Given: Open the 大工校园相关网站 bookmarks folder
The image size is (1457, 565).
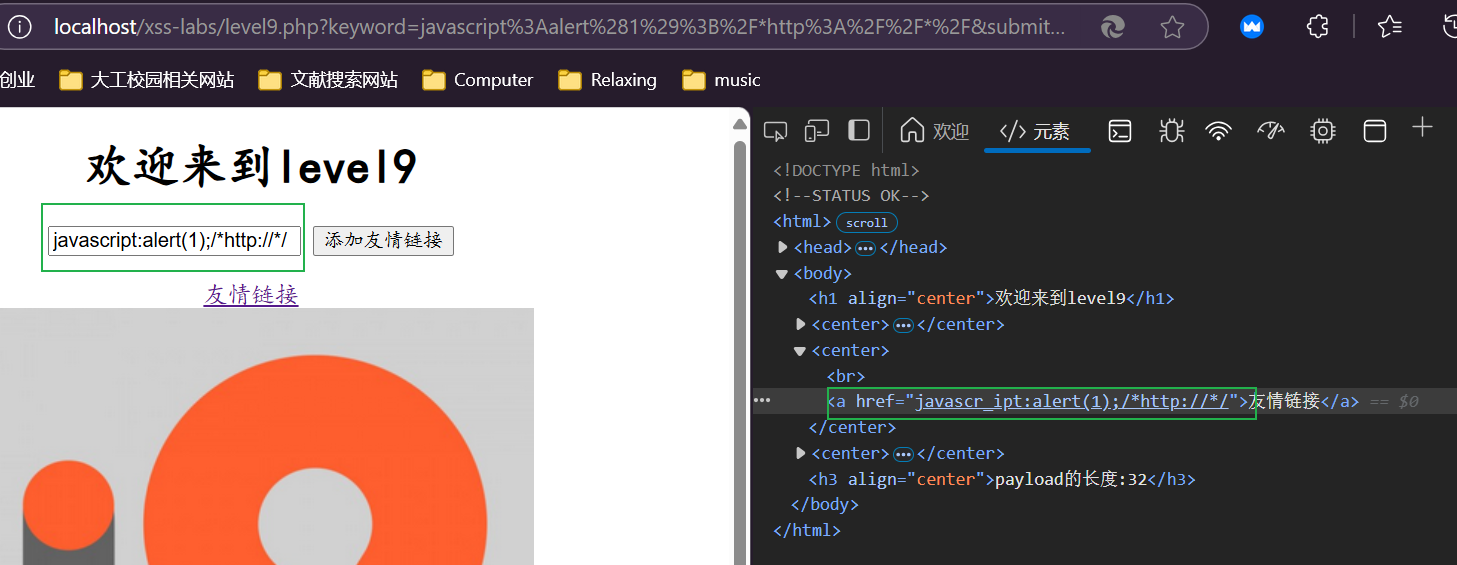Looking at the screenshot, I should (147, 80).
